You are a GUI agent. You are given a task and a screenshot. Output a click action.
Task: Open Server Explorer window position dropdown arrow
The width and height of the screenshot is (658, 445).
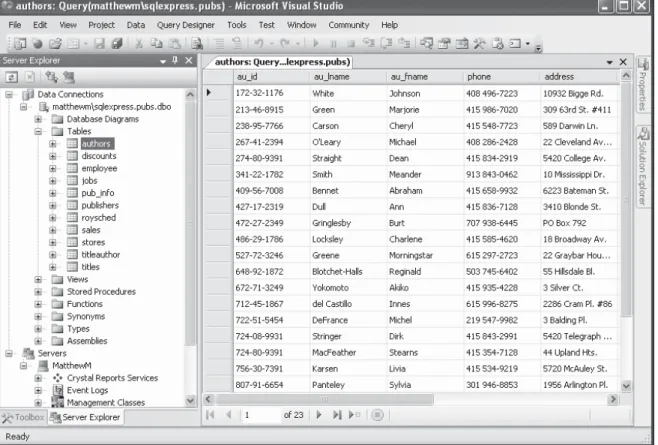tap(163, 61)
